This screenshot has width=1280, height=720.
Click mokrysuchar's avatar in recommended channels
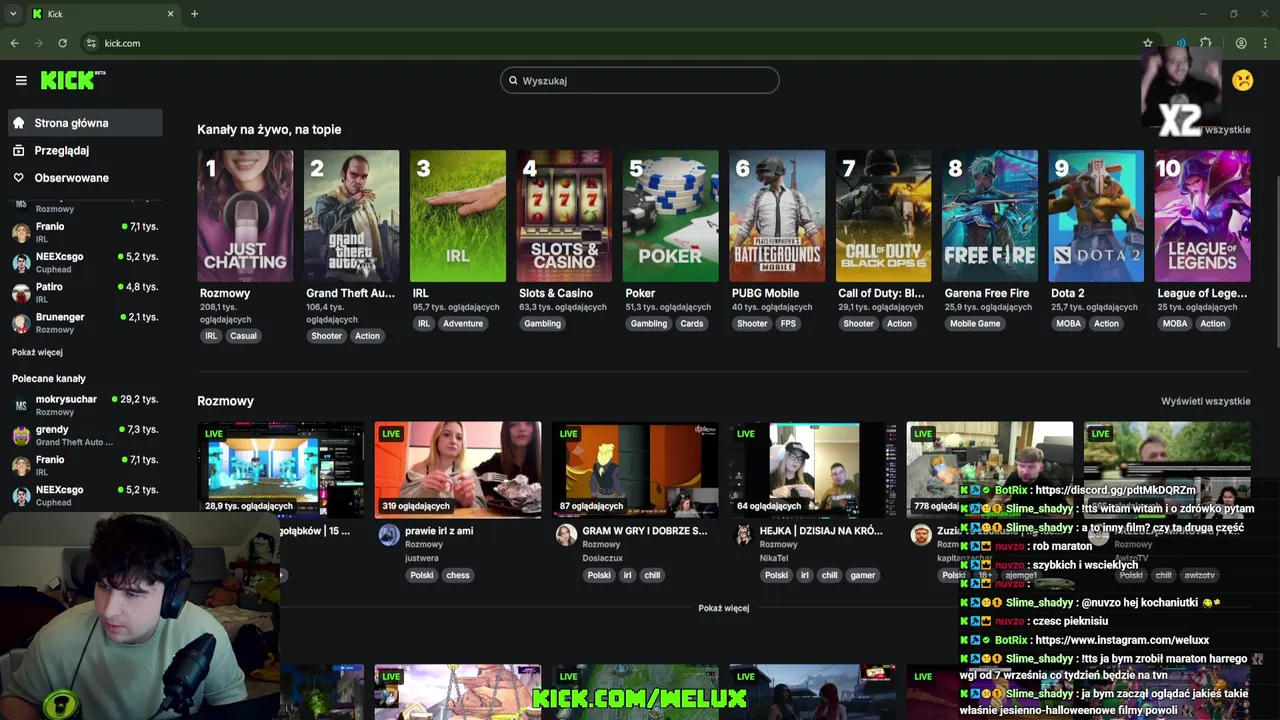point(21,405)
